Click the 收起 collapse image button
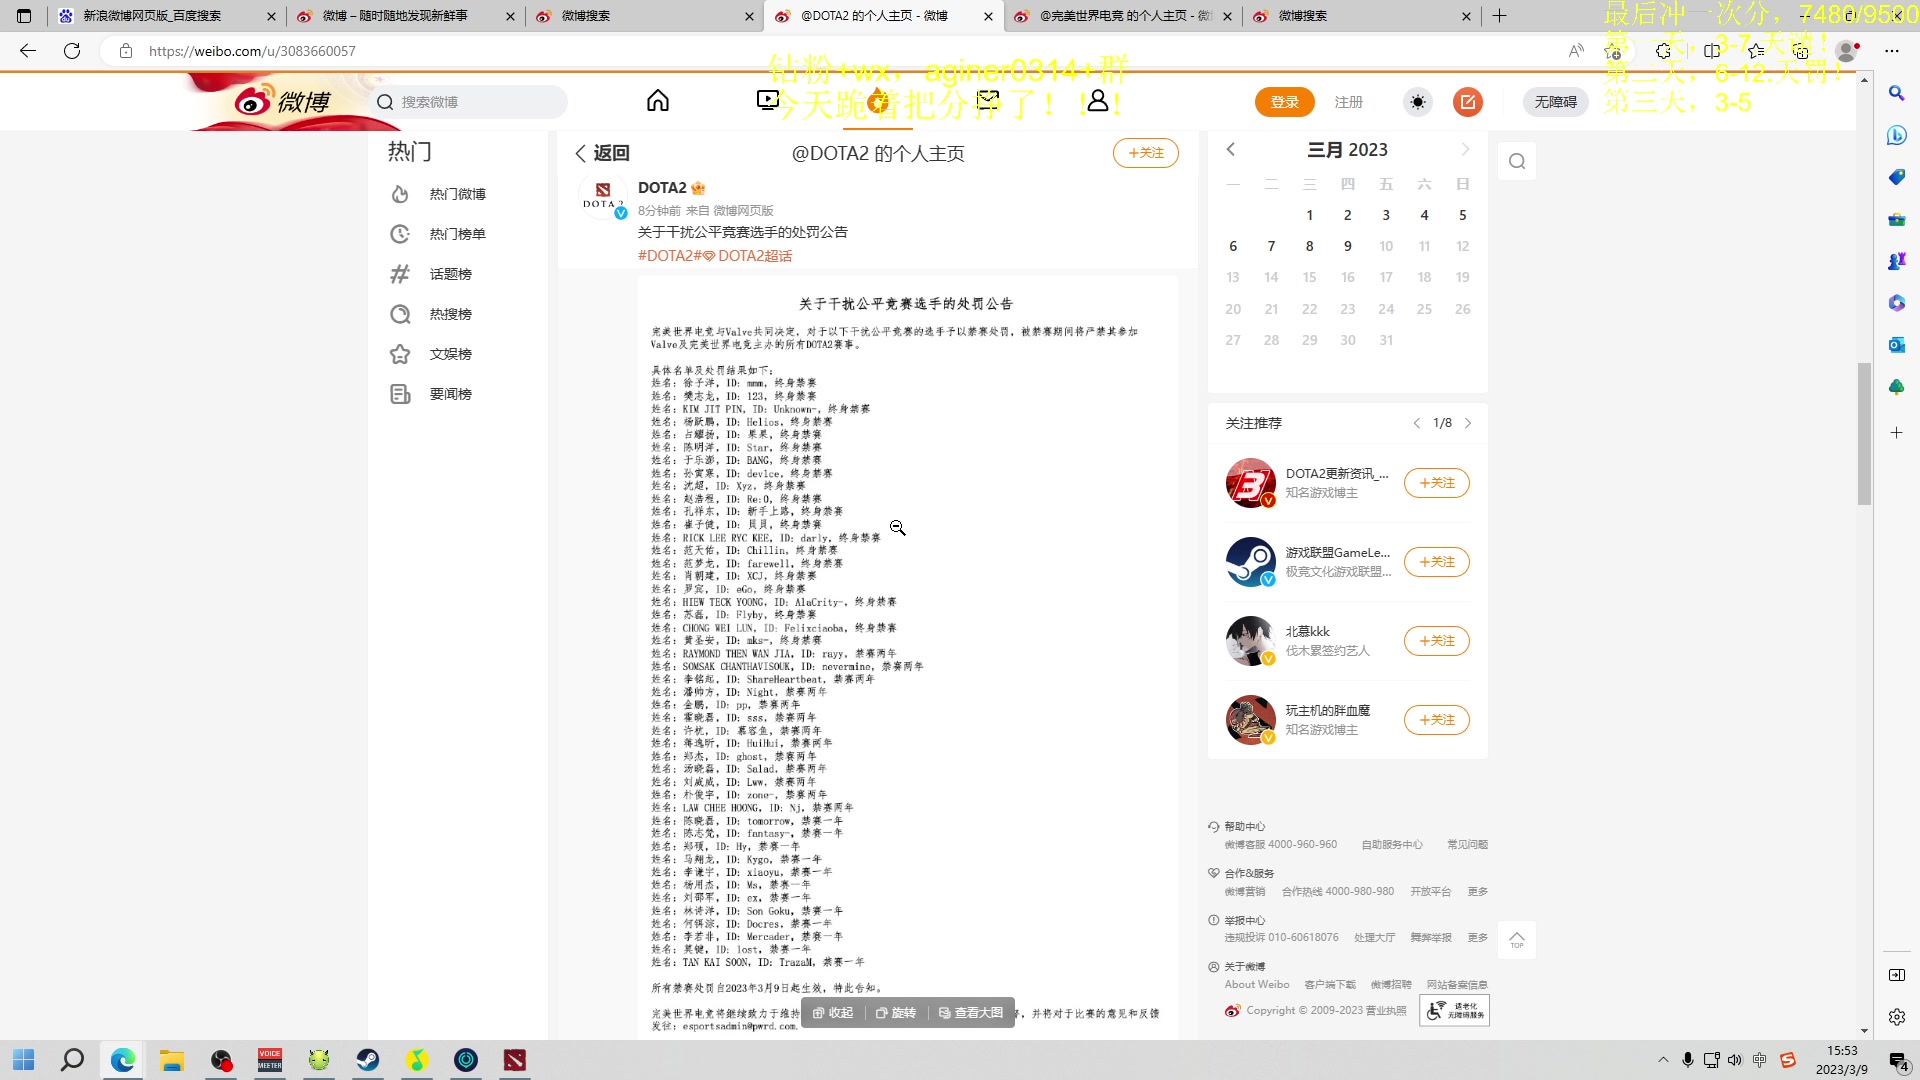 [x=833, y=1013]
